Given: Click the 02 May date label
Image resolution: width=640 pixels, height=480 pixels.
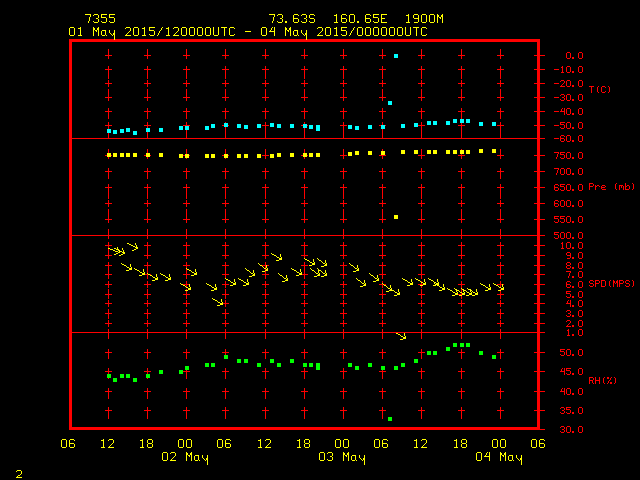Looking at the screenshot, I should tap(185, 457).
